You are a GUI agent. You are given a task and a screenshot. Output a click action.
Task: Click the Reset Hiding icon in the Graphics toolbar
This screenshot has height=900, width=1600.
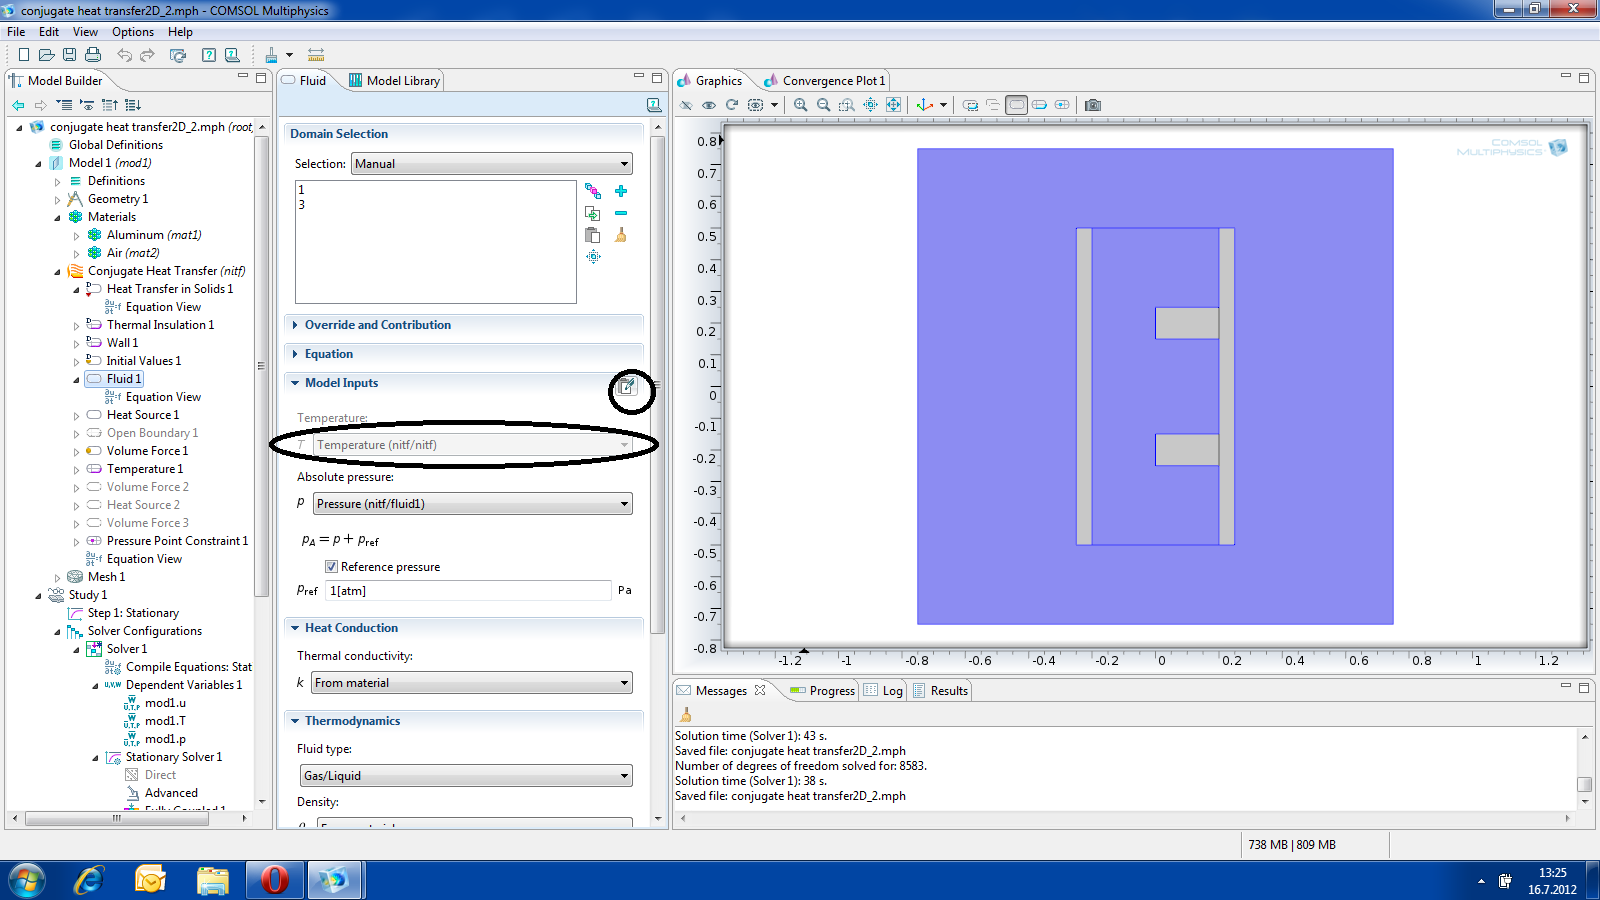[x=732, y=105]
